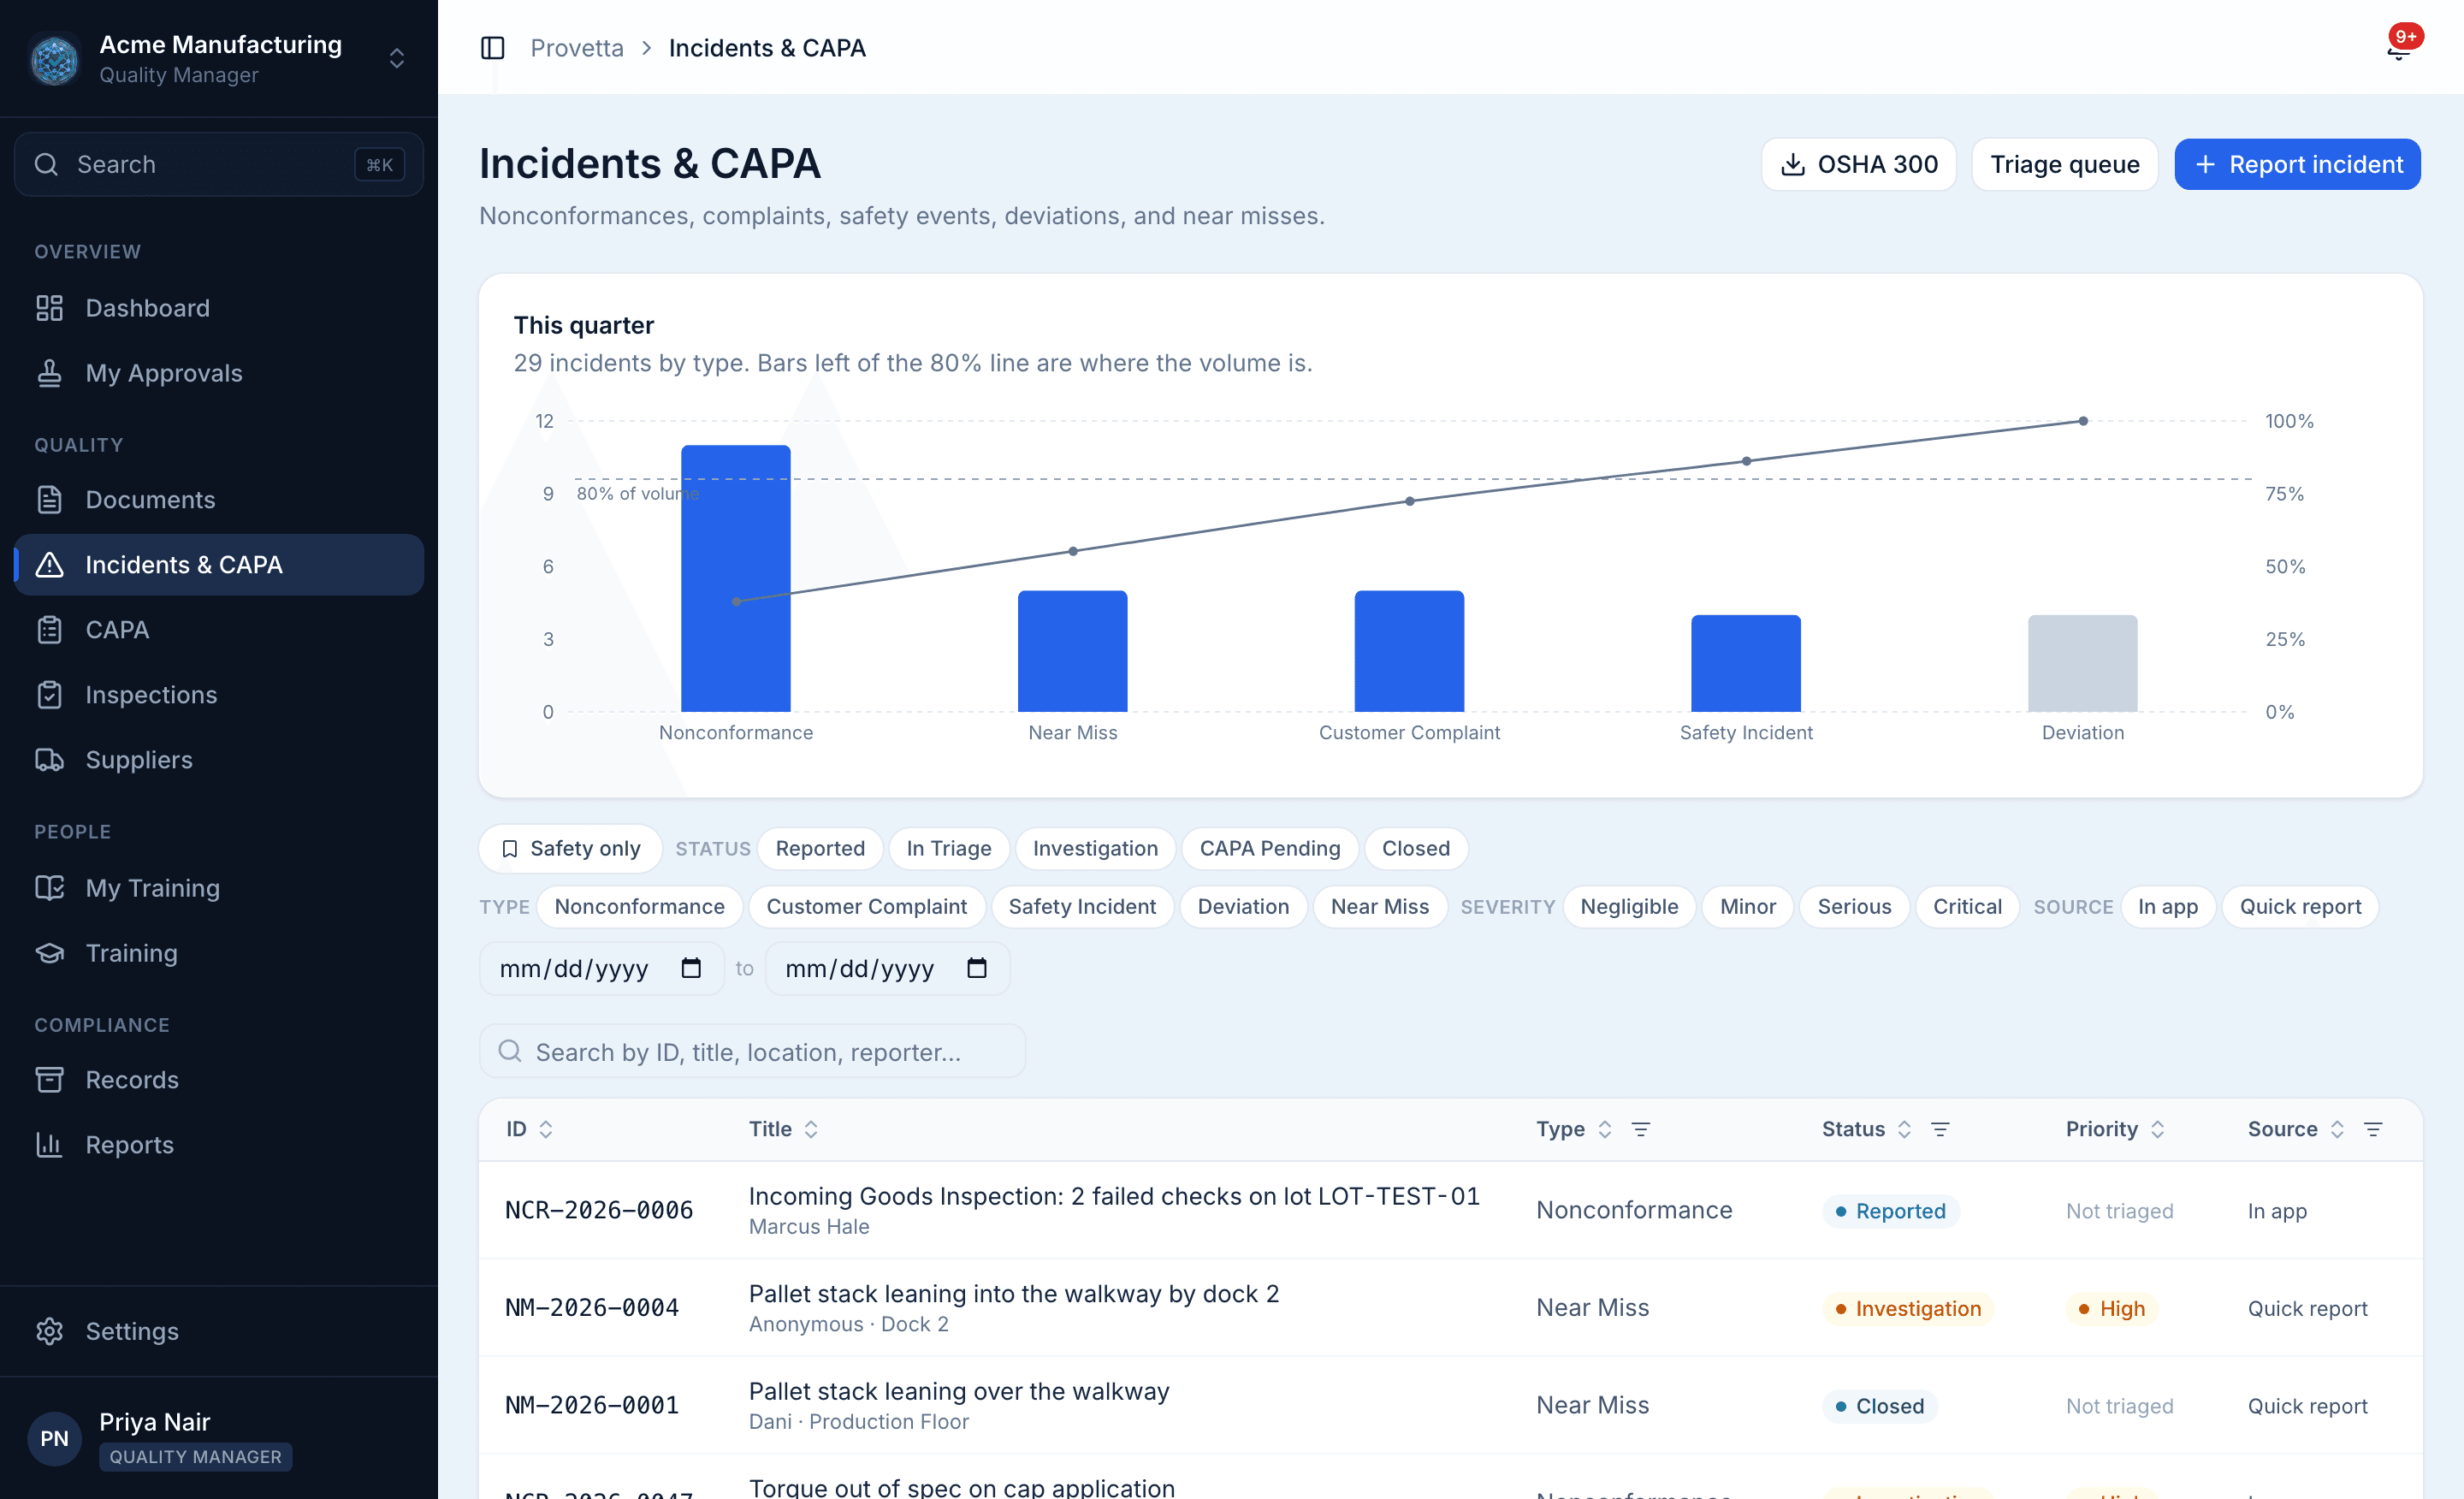Screen dimensions: 2464x1499
Task: Click the Acme Manufacturing logo
Action: pyautogui.click(x=55, y=59)
